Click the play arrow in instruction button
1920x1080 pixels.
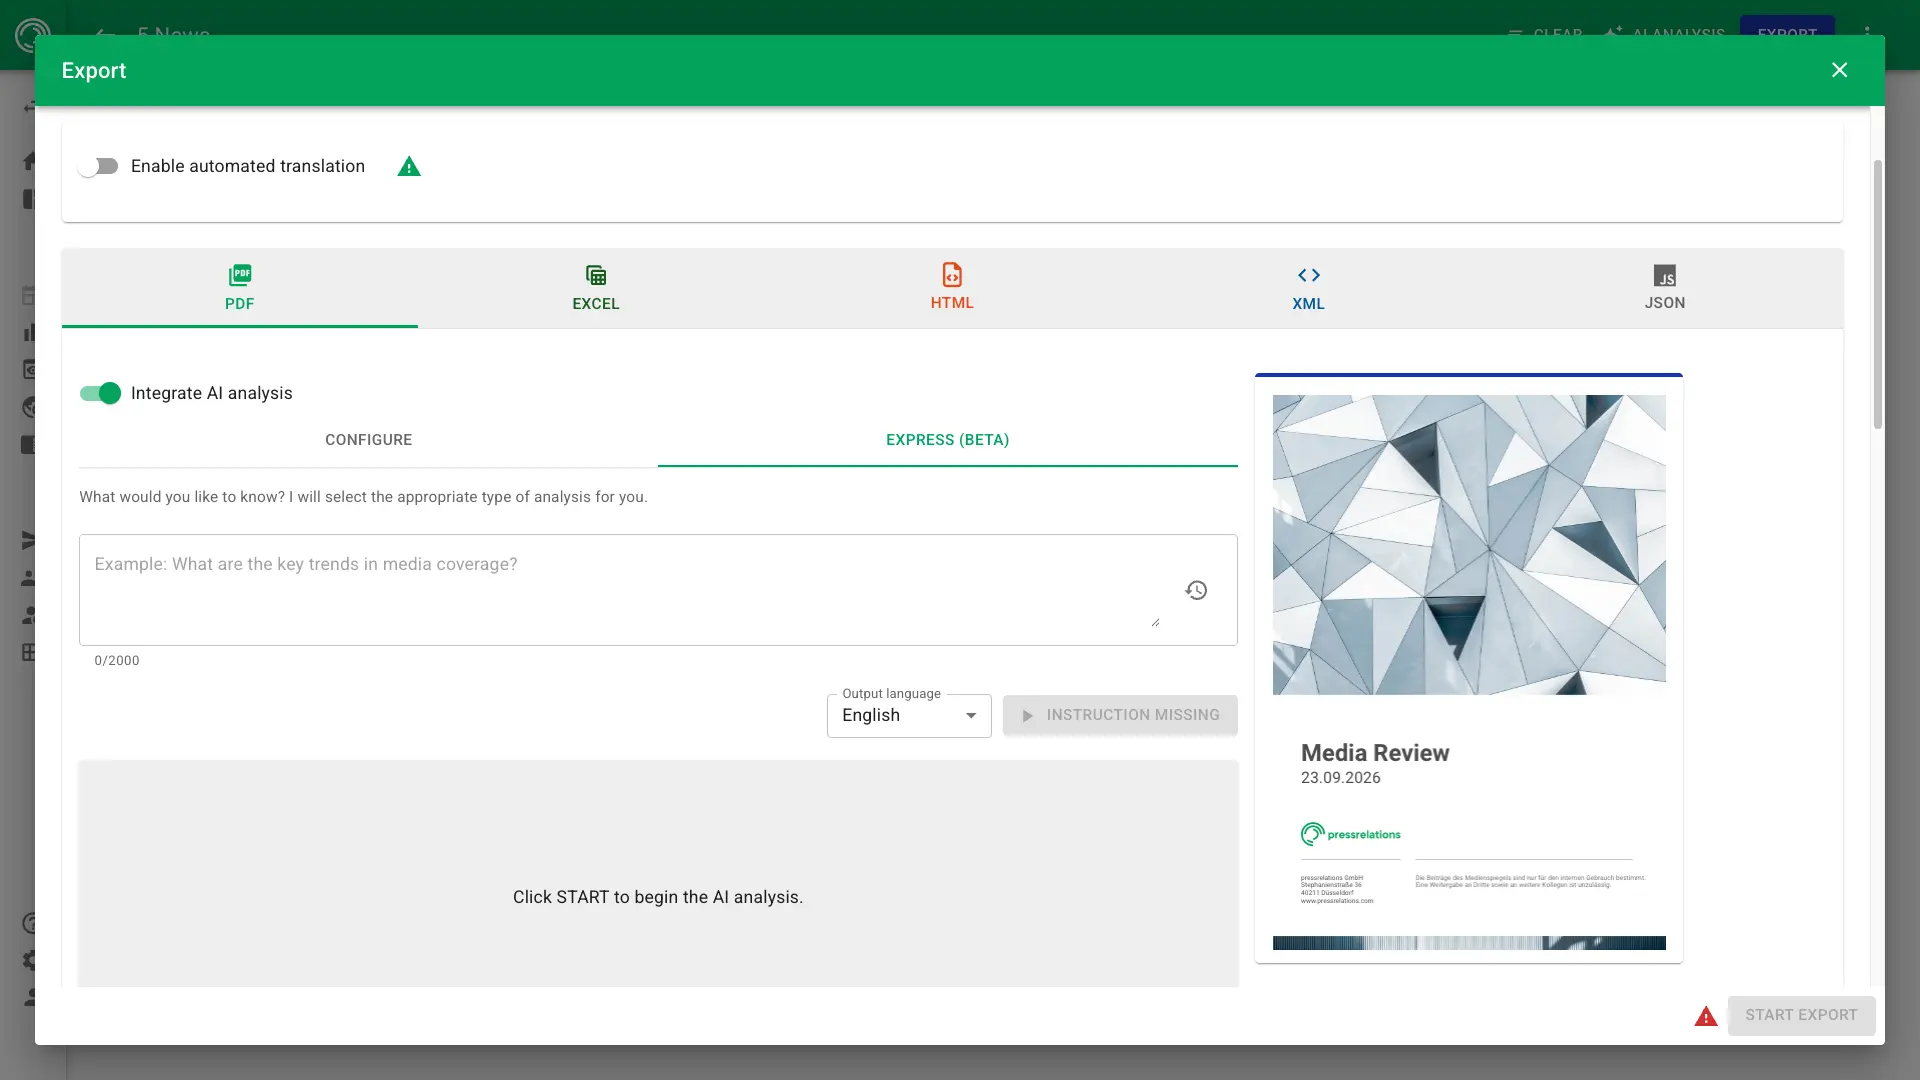(1027, 716)
